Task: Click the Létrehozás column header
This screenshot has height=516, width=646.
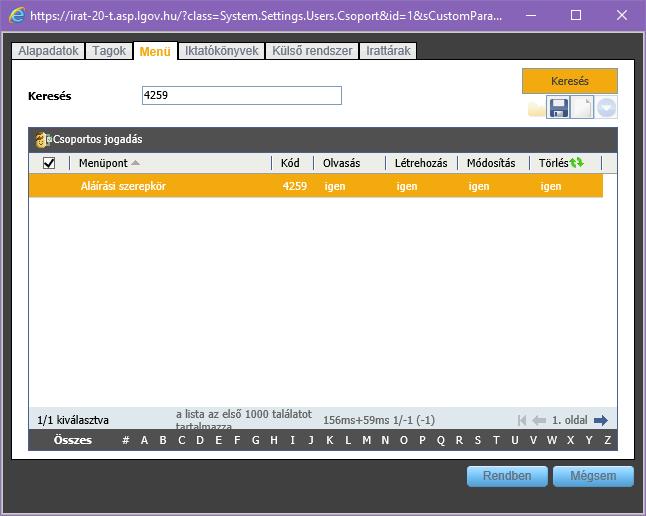Action: pos(421,163)
